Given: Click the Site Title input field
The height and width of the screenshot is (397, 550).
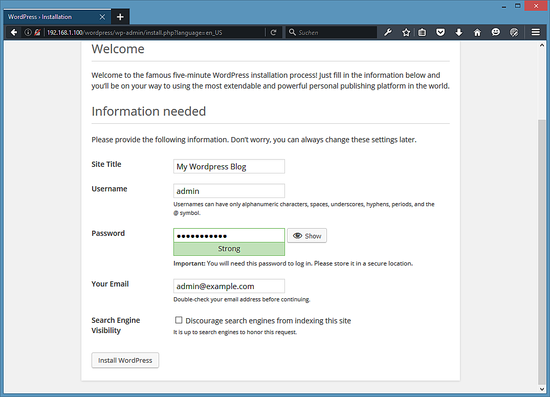Looking at the screenshot, I should click(x=229, y=167).
